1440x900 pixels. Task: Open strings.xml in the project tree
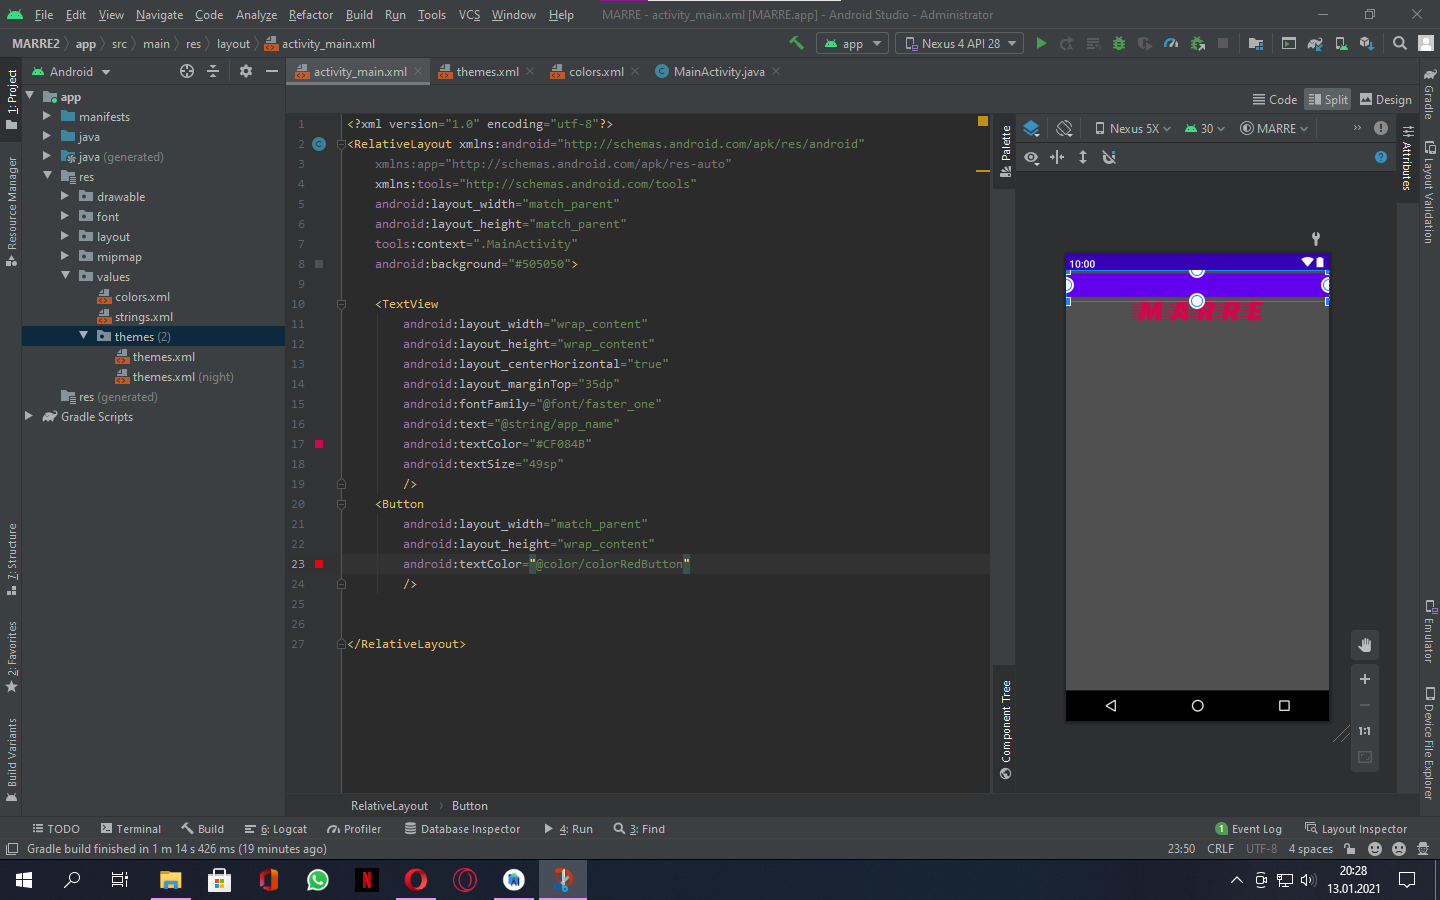pos(143,317)
